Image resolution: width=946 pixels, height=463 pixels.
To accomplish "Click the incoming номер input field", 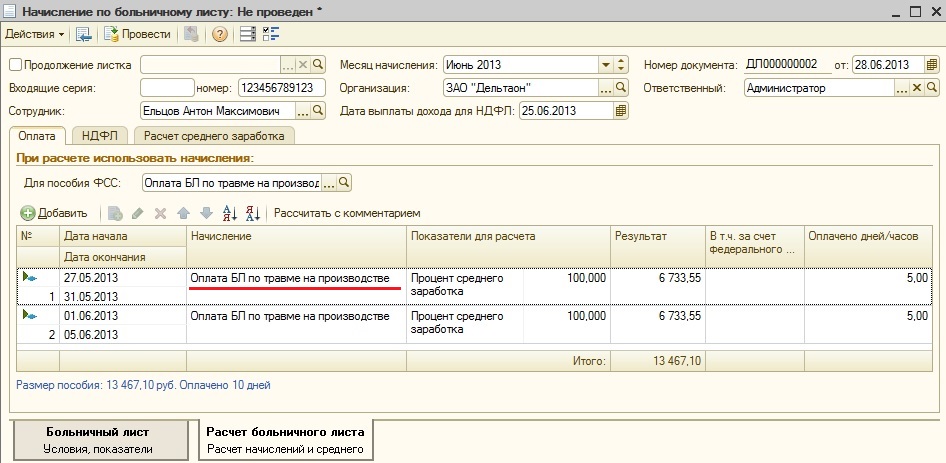I will tap(283, 88).
